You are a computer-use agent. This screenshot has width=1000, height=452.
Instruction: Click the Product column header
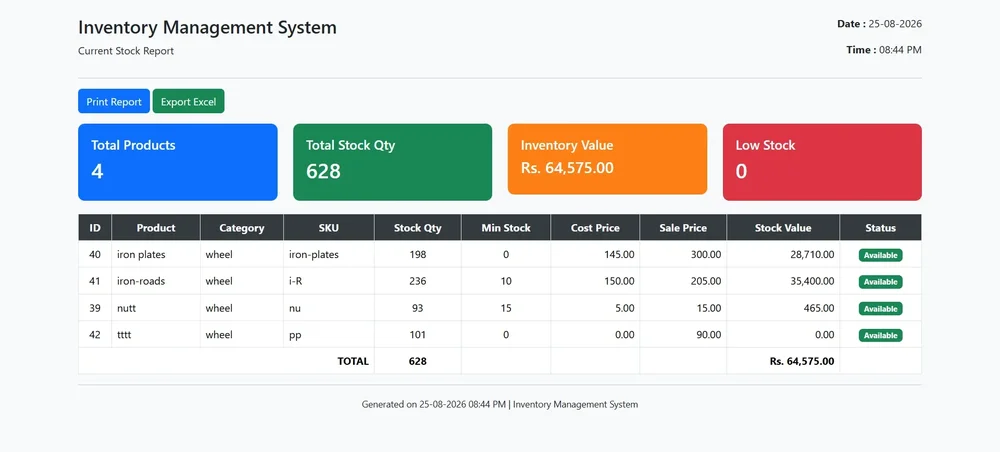(156, 228)
